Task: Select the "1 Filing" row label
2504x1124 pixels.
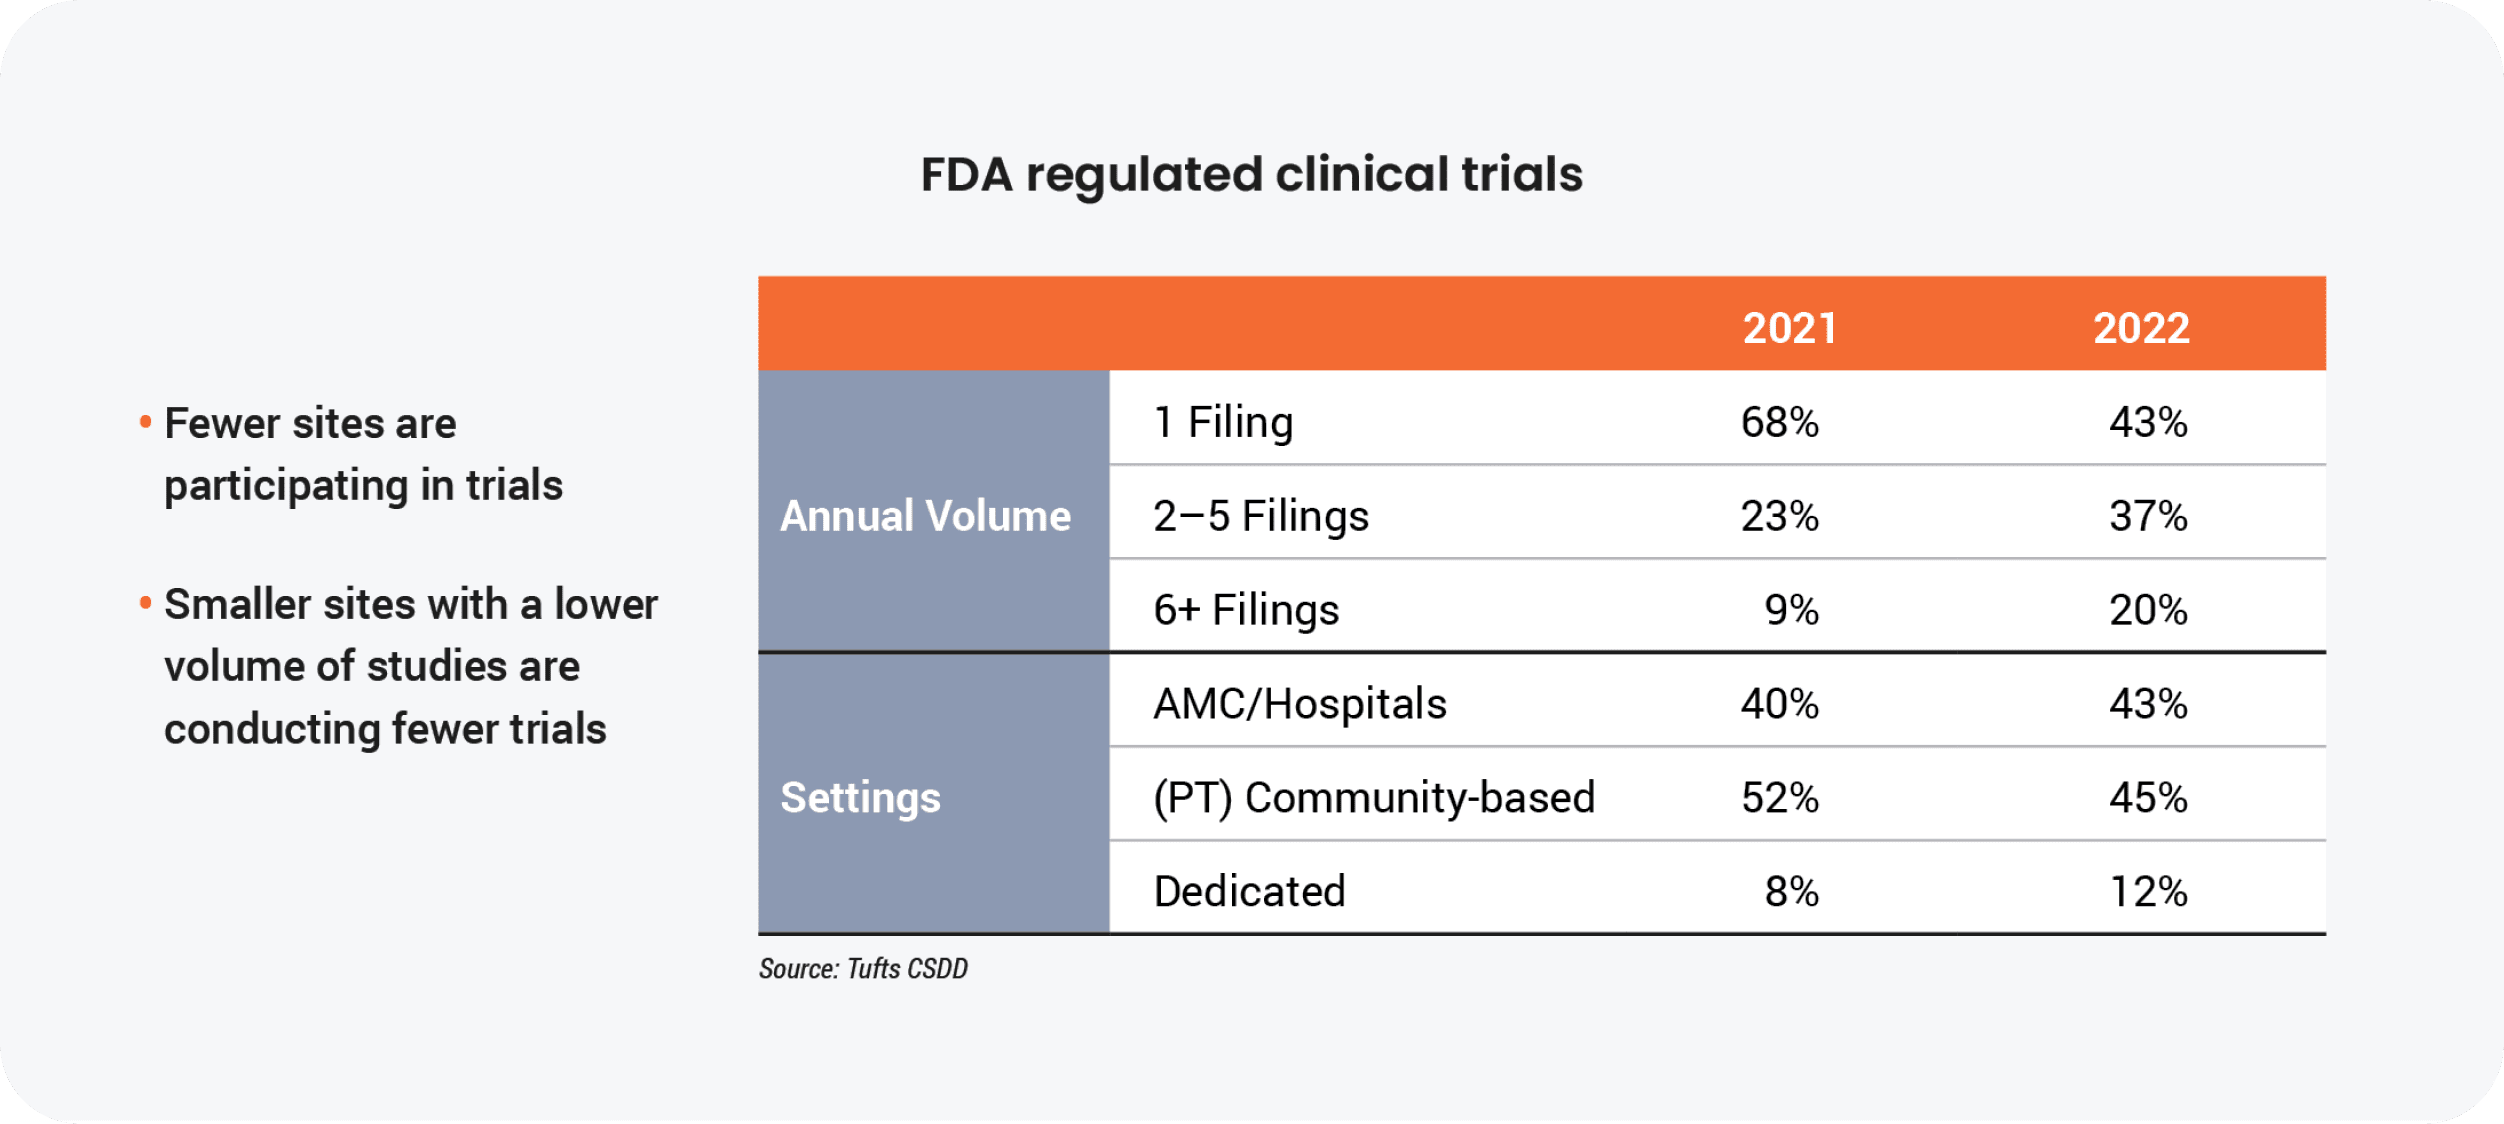Action: pos(1223,422)
